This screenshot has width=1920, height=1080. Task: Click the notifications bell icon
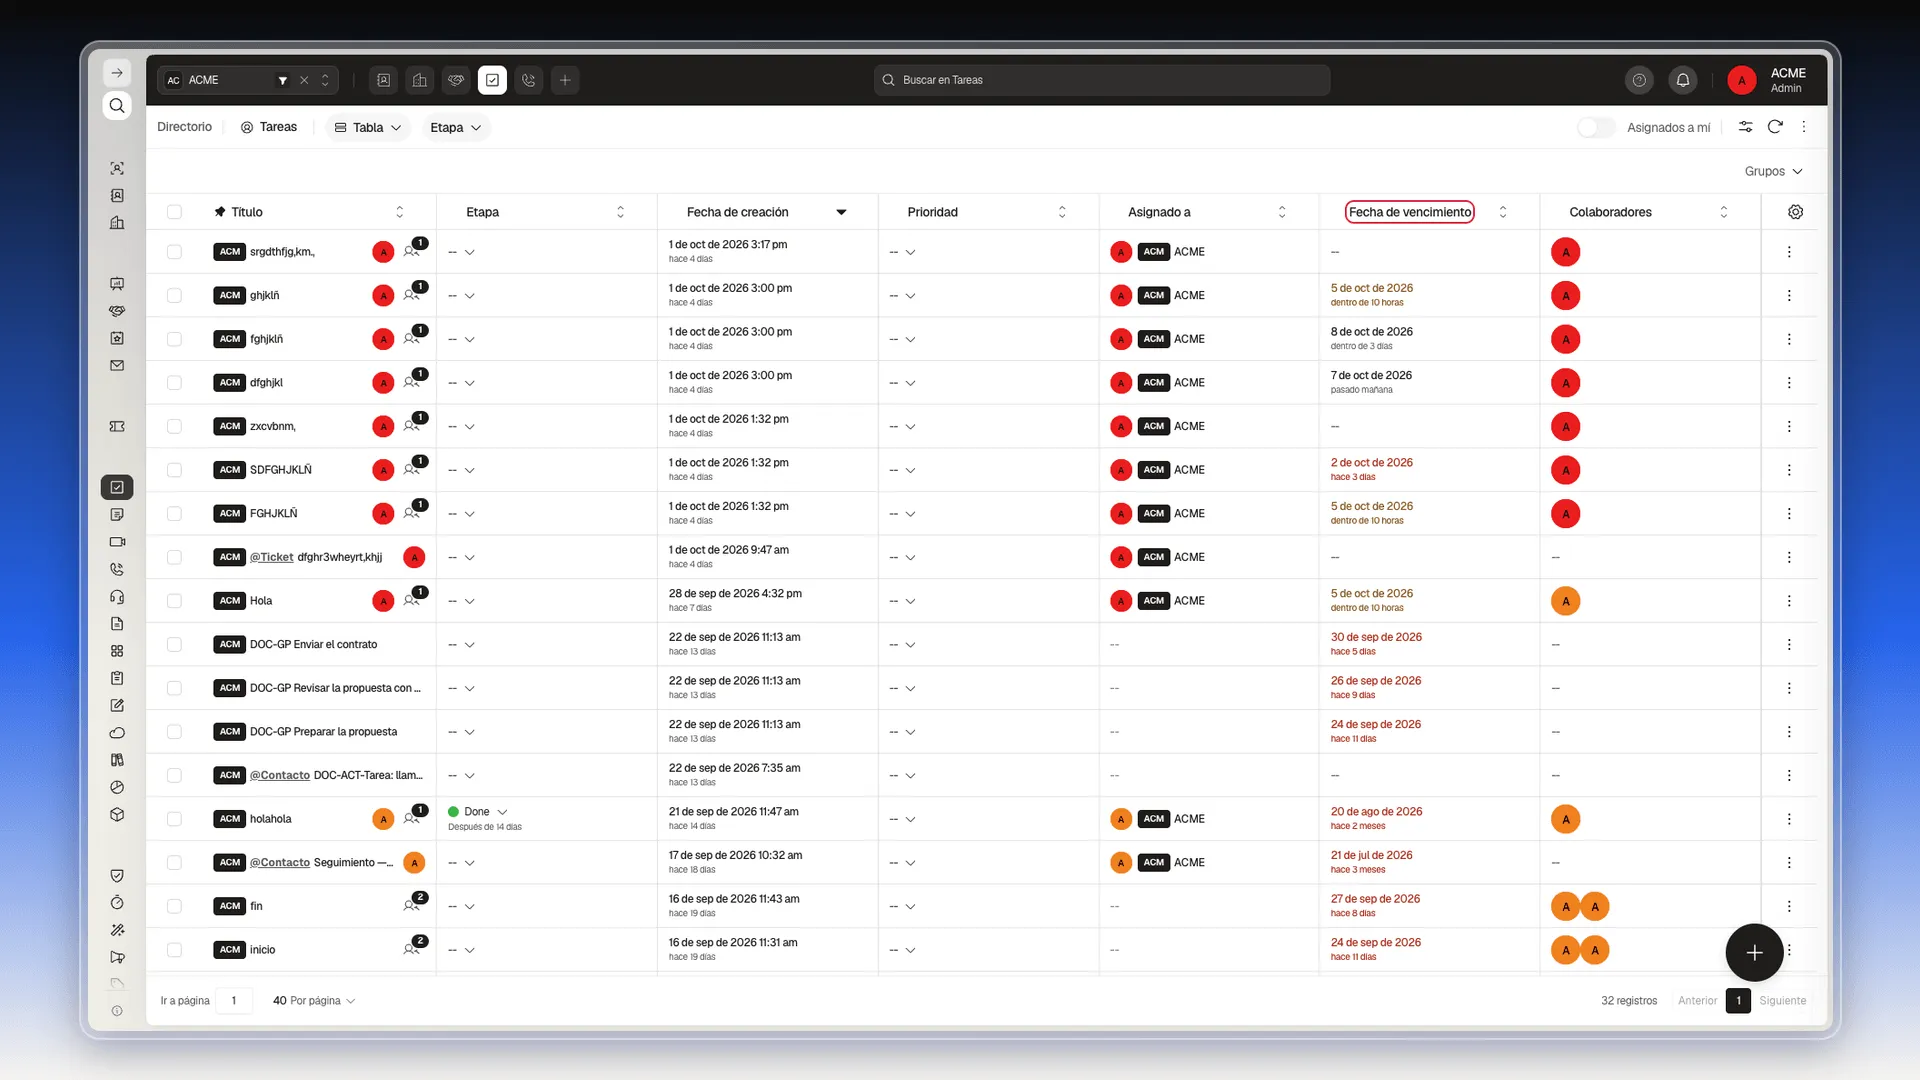tap(1683, 80)
